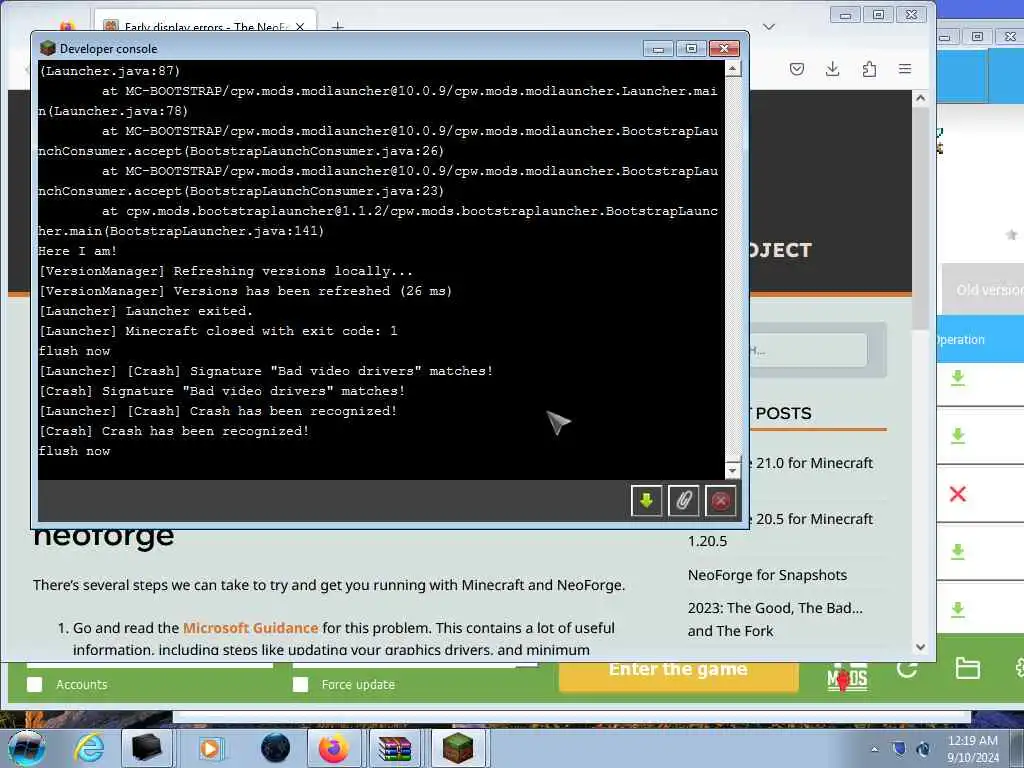
Task: Close the Early display errors tab
Action: [x=300, y=27]
